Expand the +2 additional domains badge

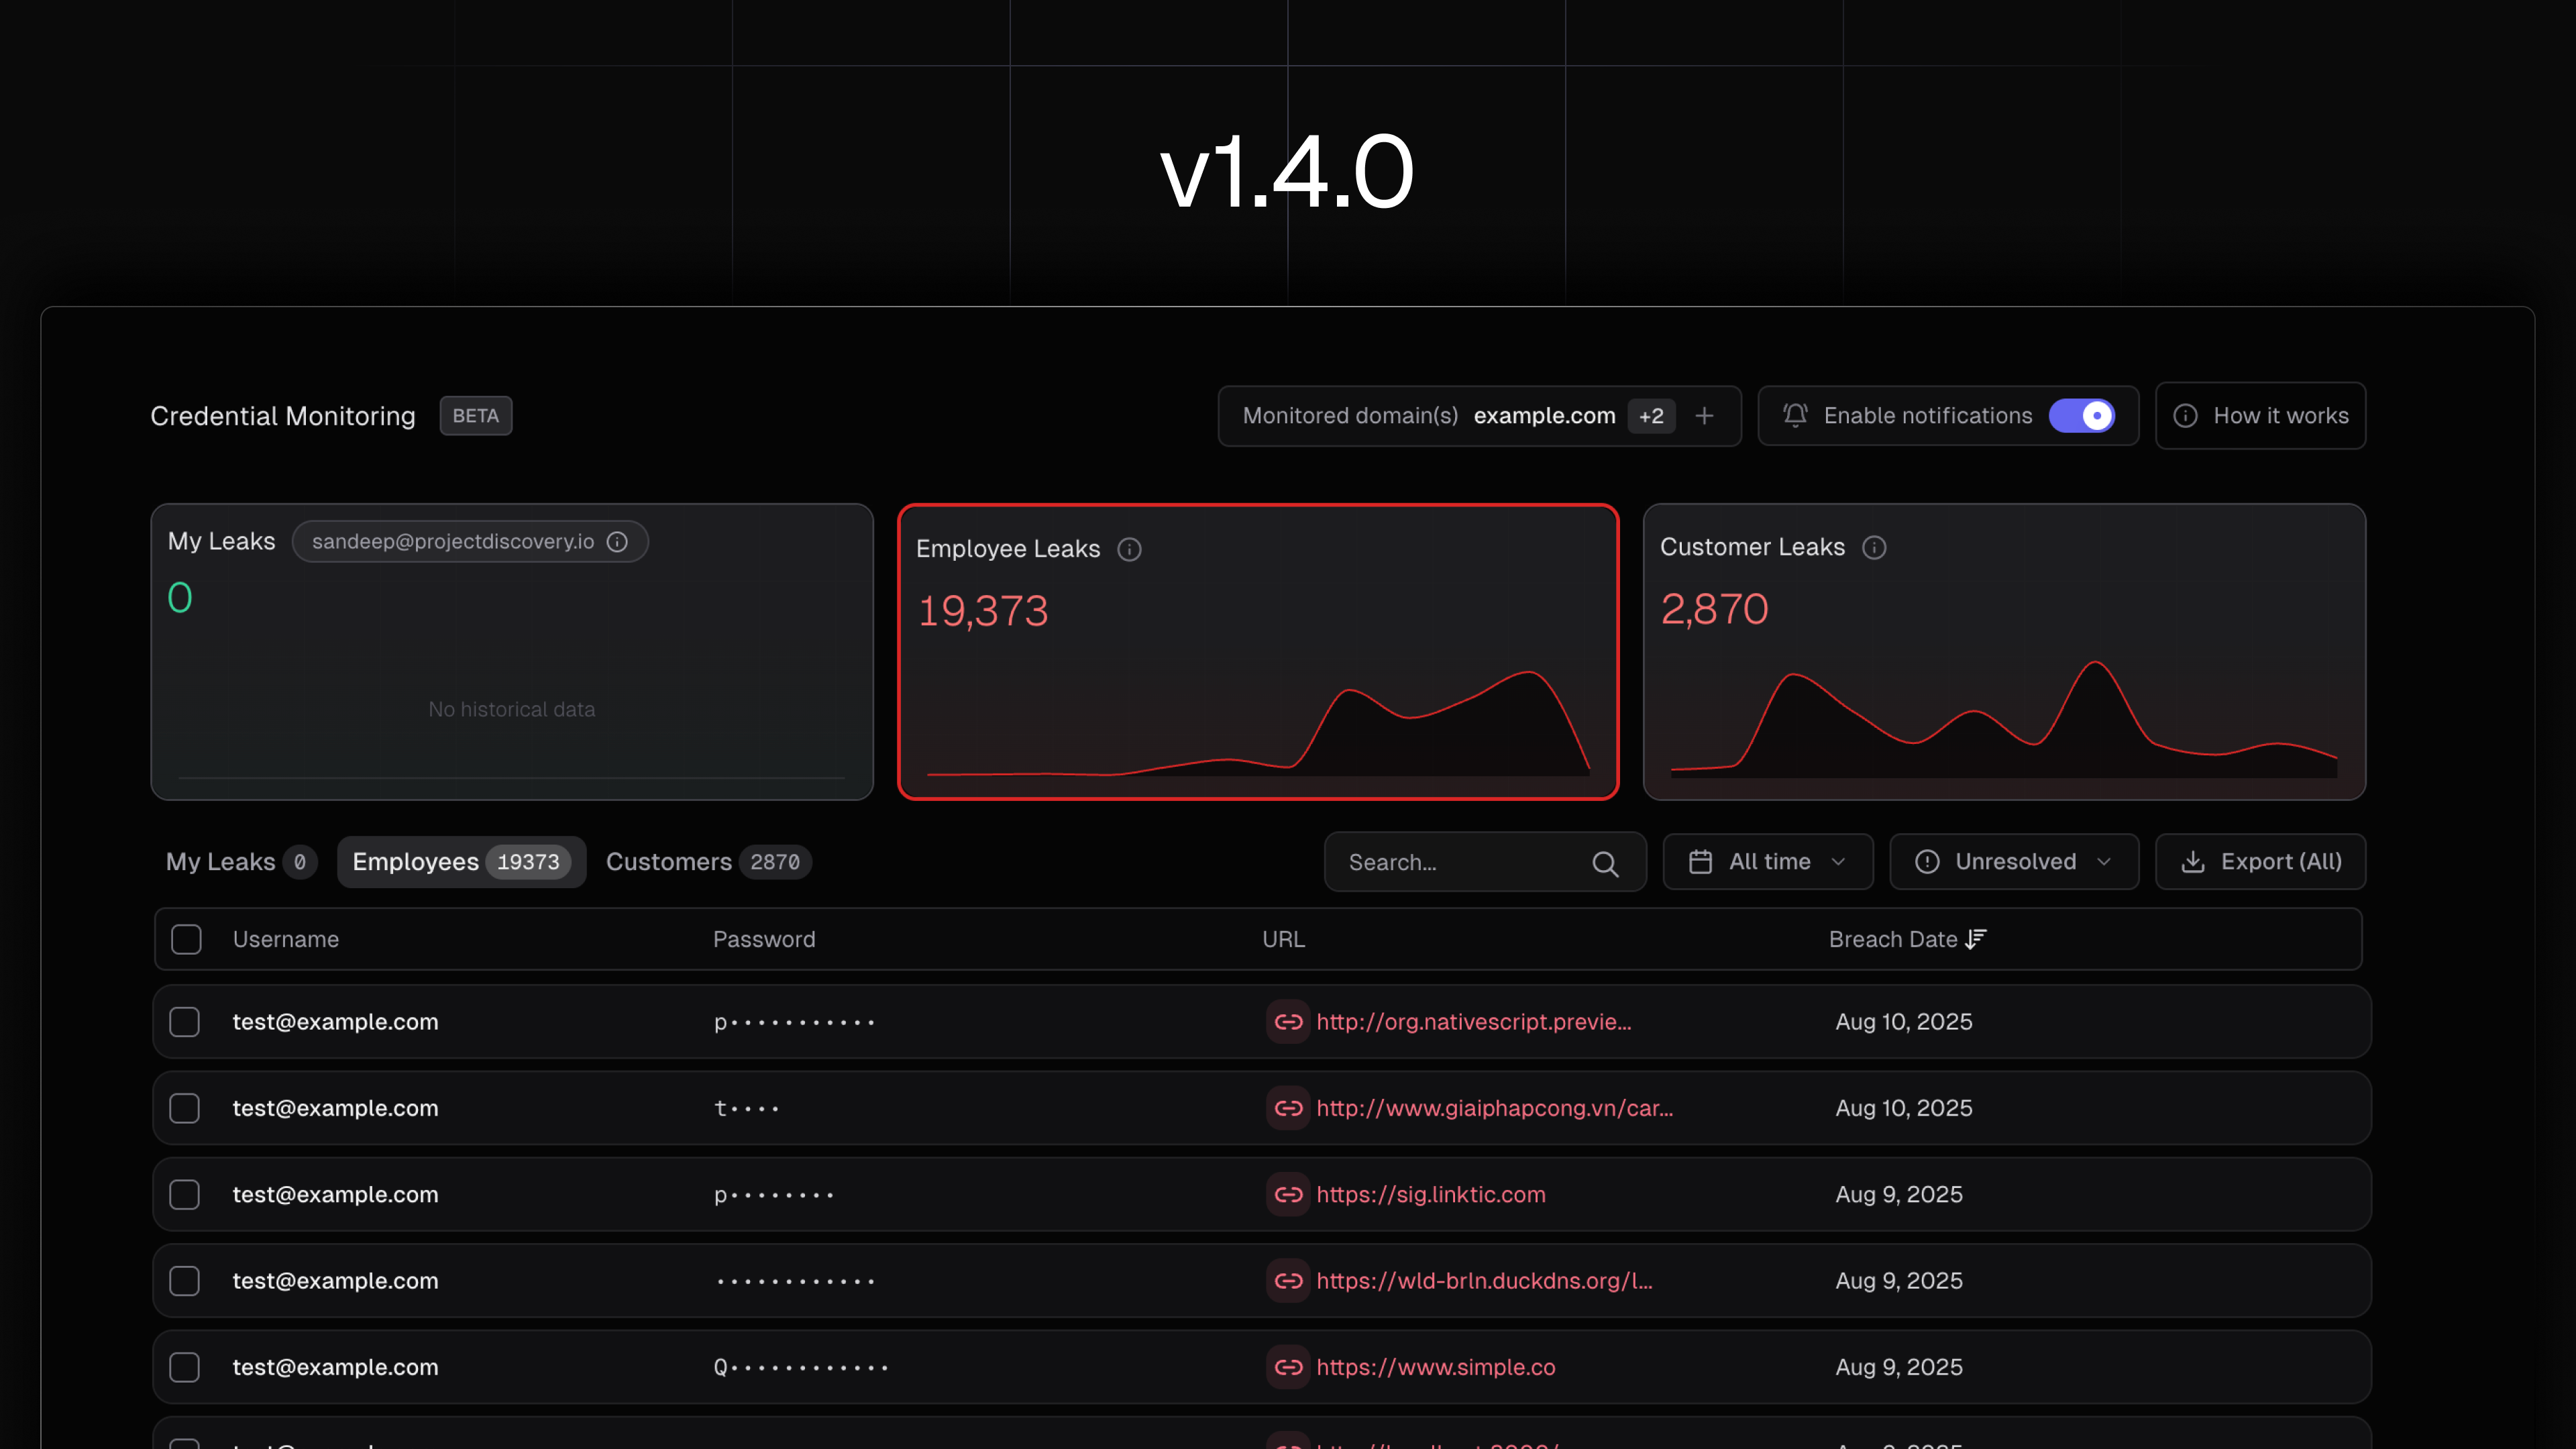tap(1651, 416)
